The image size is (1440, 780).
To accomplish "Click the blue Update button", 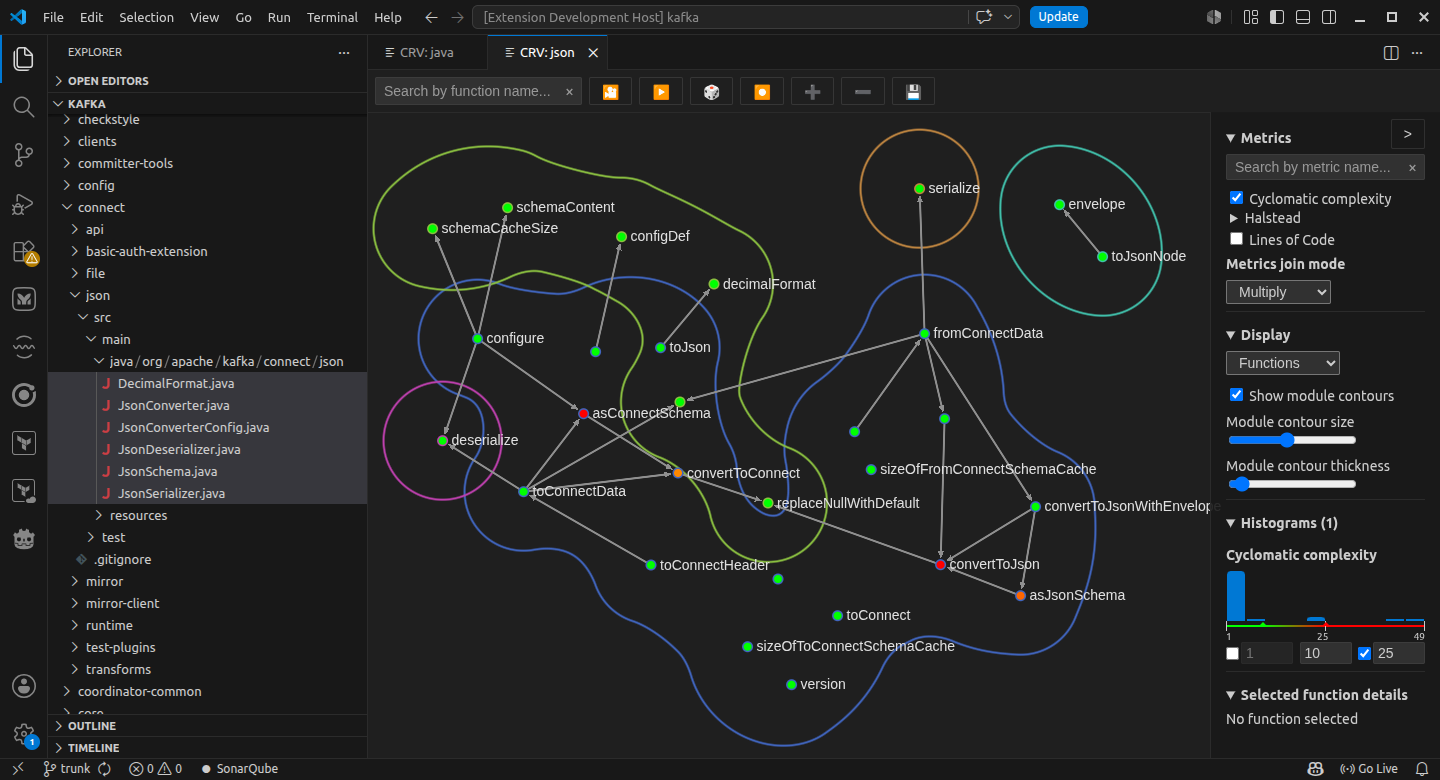I will [x=1059, y=17].
